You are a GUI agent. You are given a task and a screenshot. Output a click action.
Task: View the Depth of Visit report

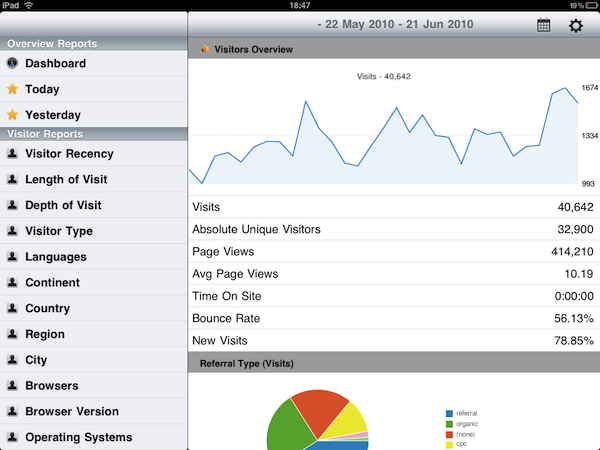click(x=94, y=205)
